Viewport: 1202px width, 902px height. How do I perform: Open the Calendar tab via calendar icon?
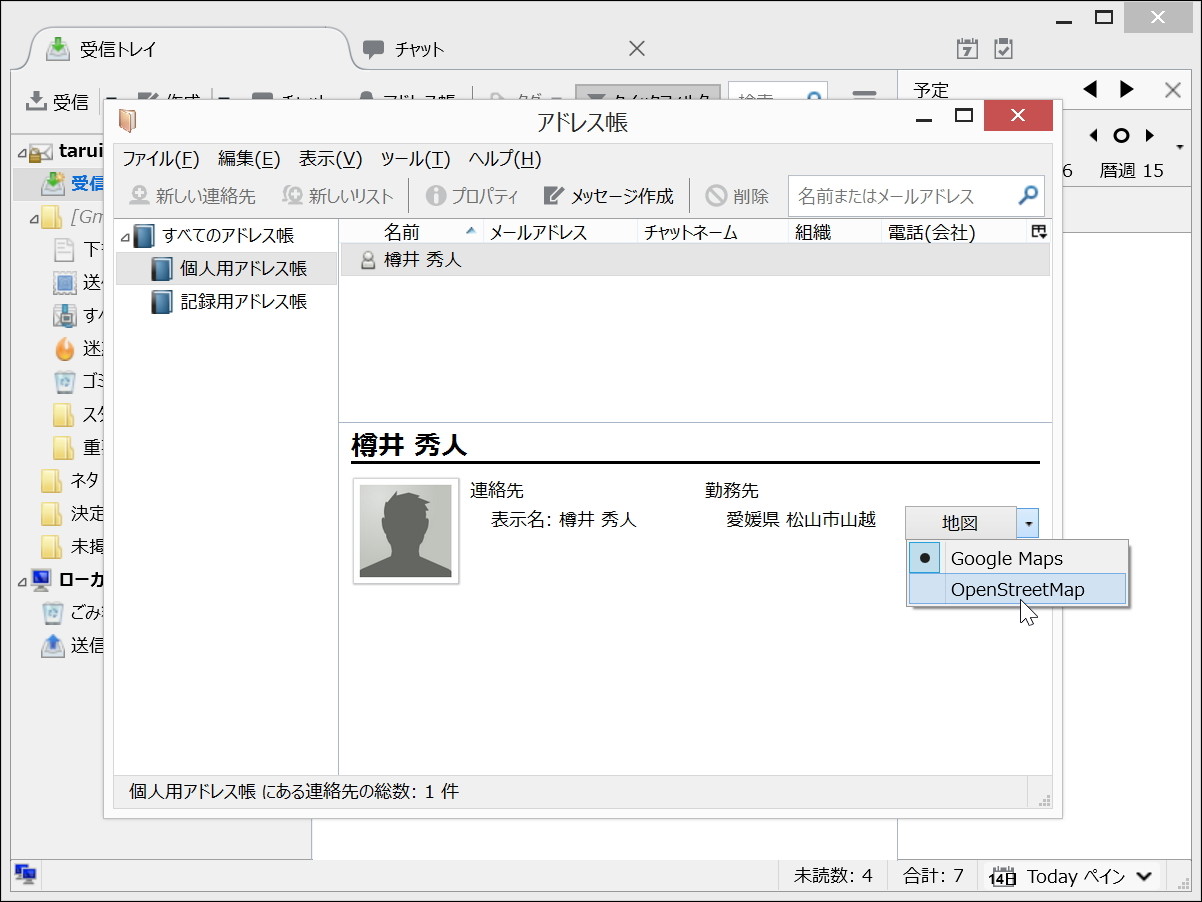coord(966,47)
